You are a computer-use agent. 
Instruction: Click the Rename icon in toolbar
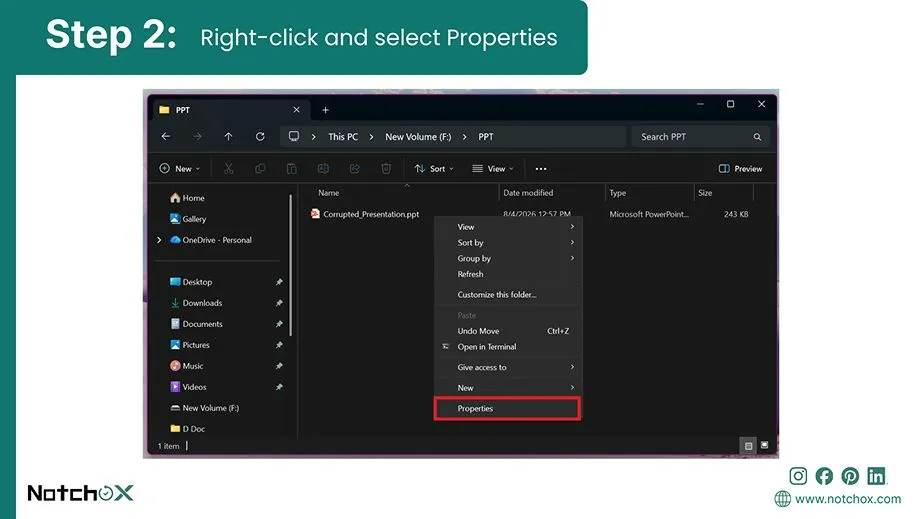pos(323,169)
